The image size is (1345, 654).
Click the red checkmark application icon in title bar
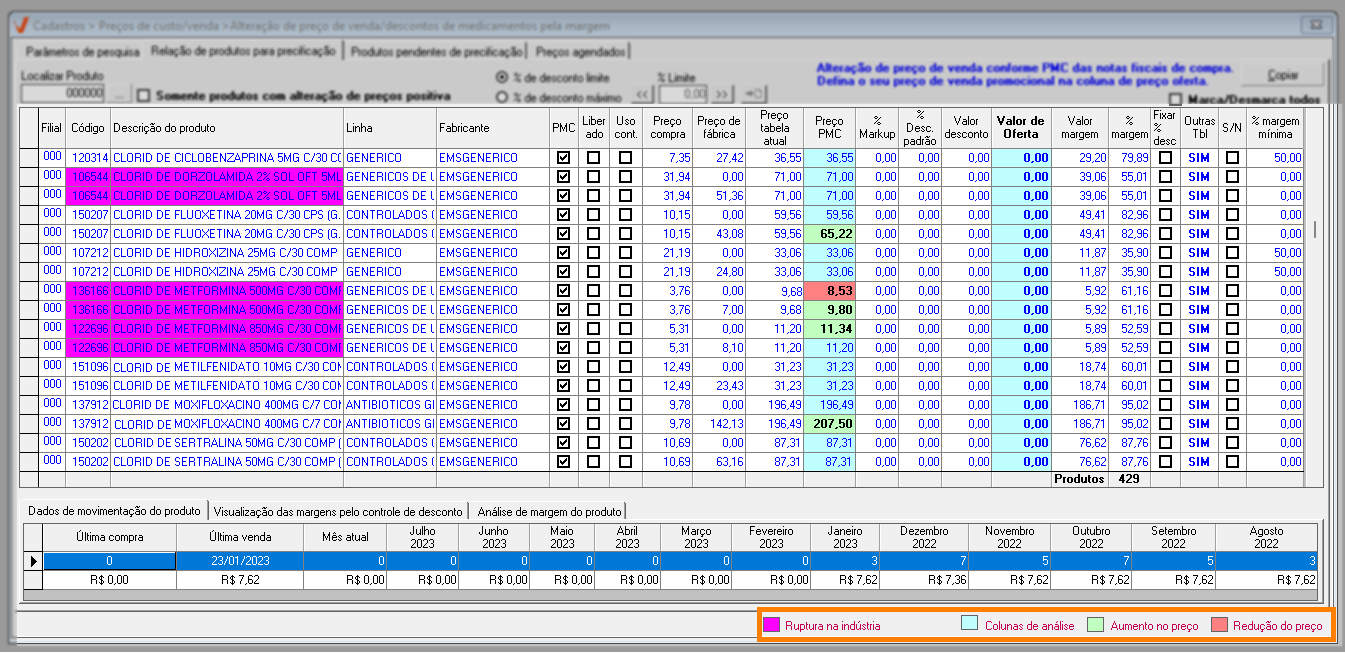pyautogui.click(x=20, y=26)
